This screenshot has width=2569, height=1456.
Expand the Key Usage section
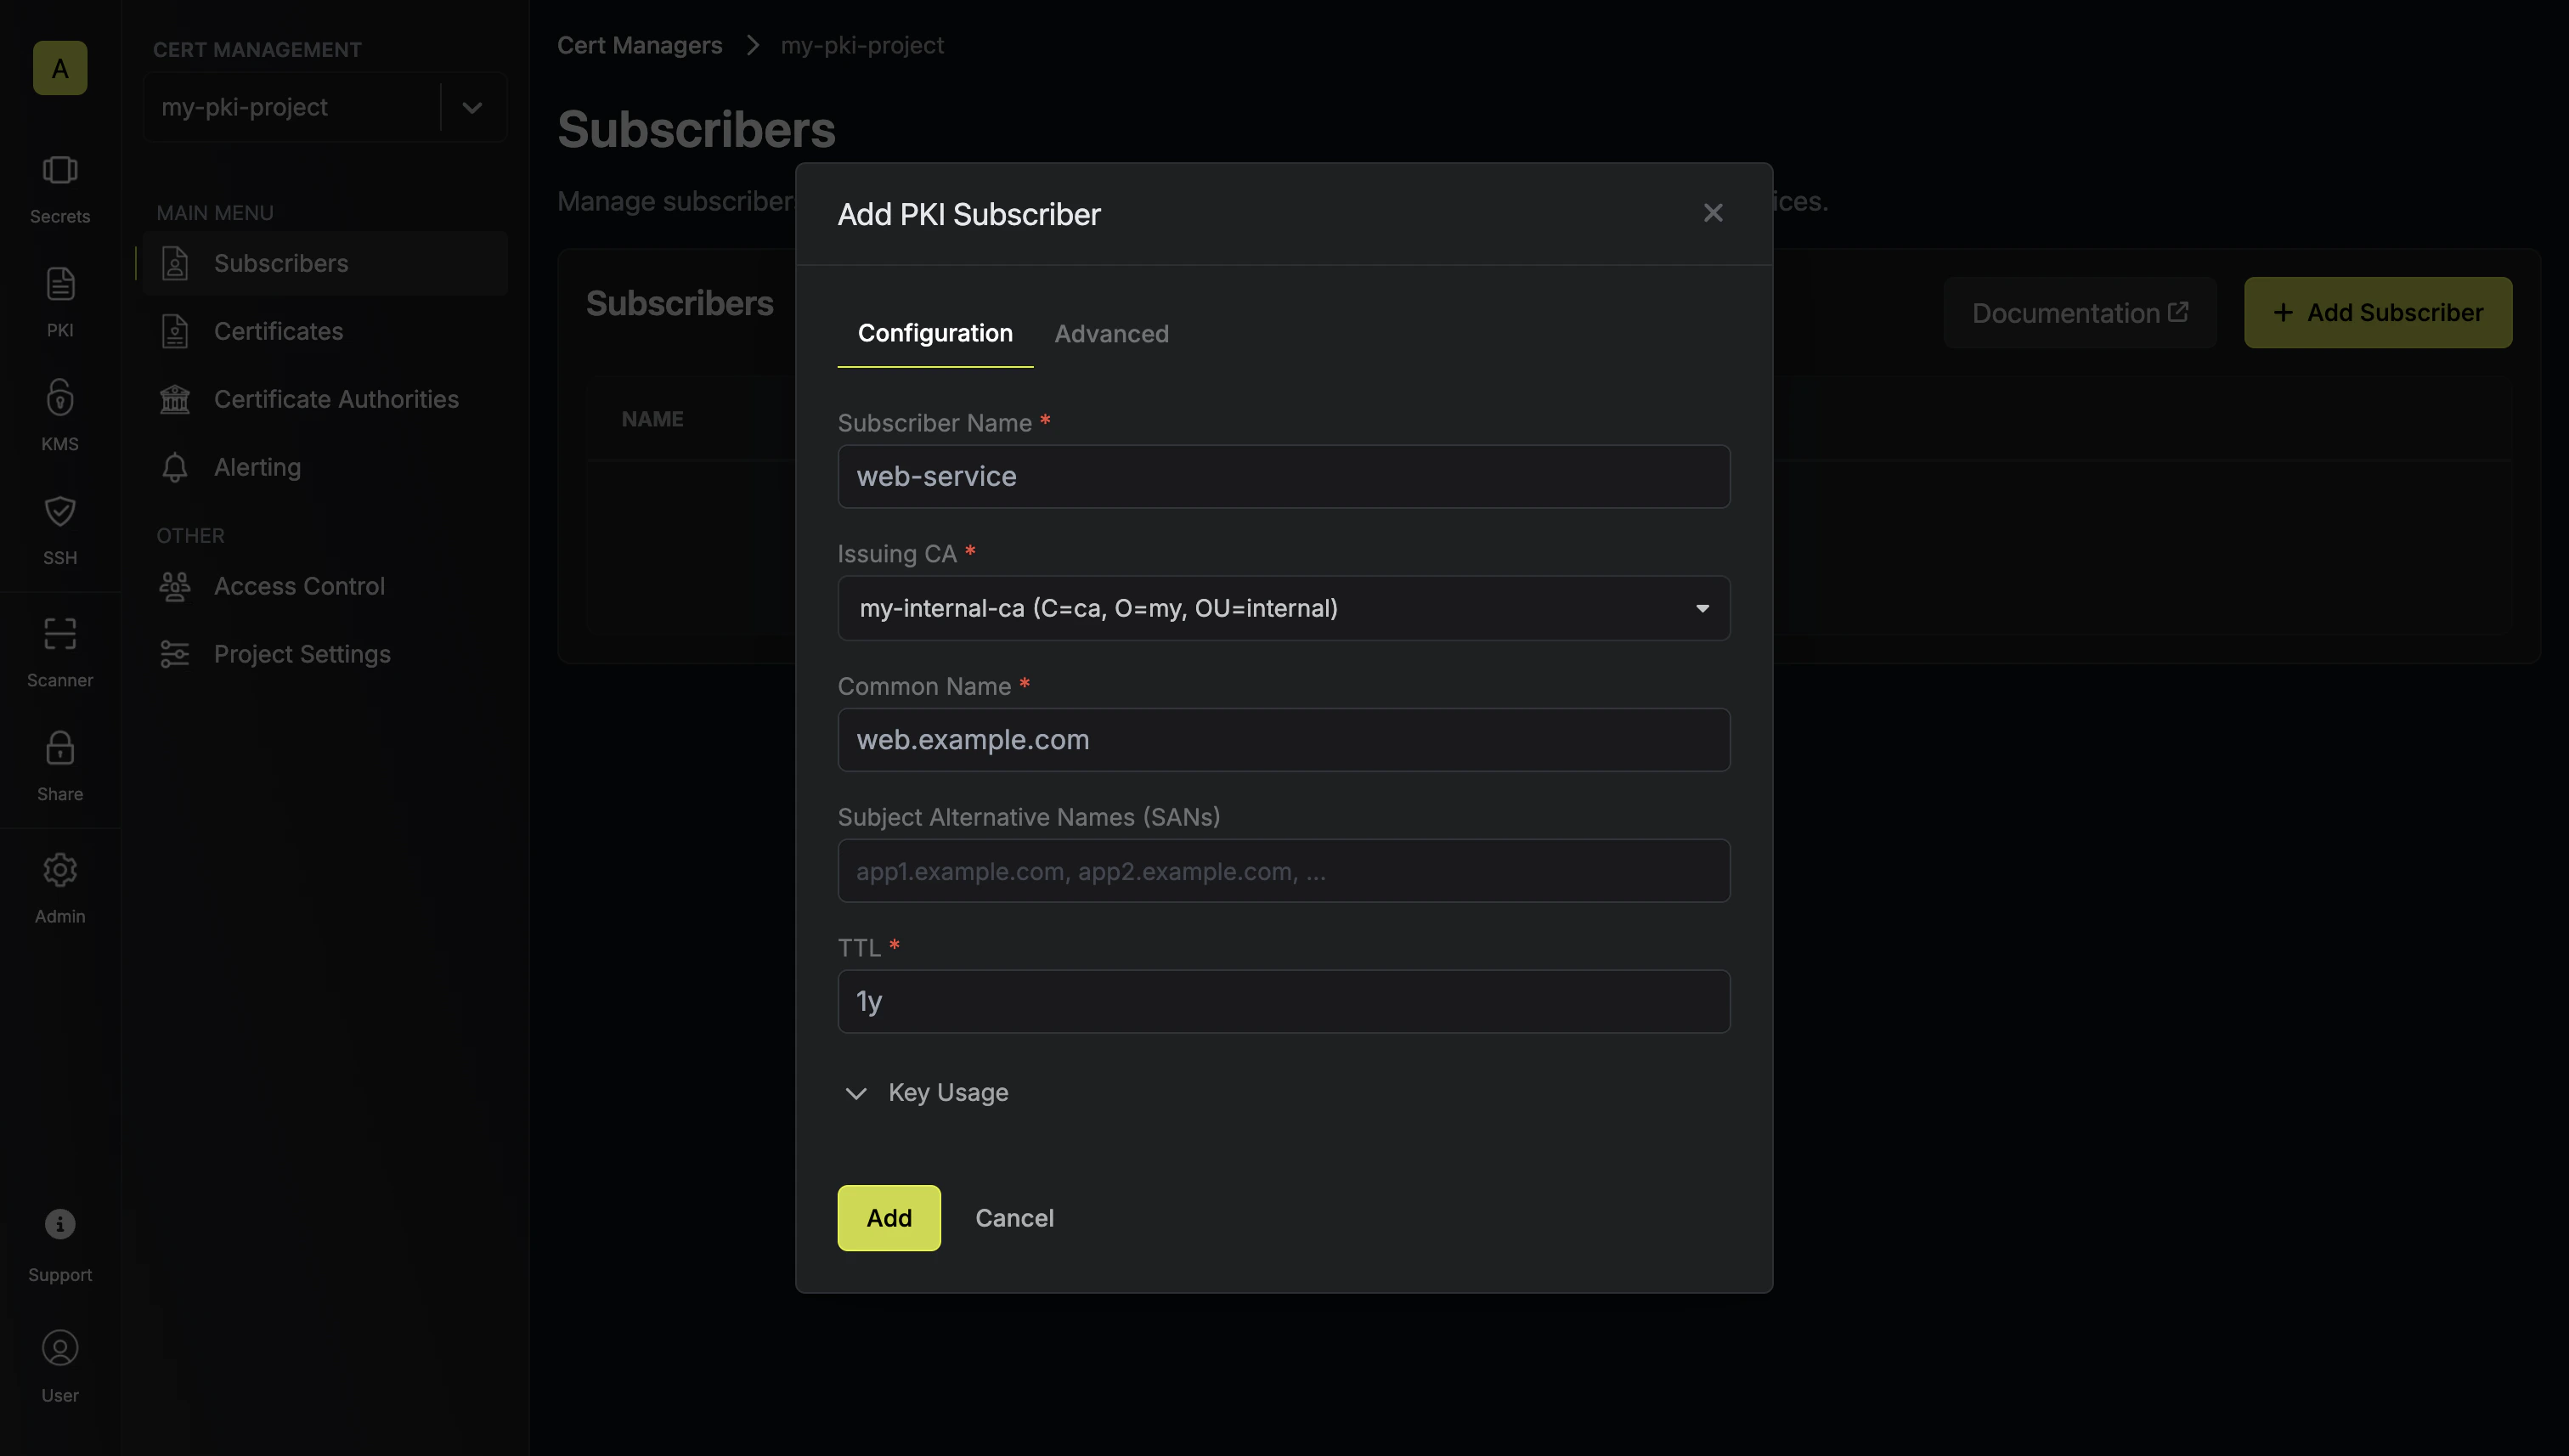[x=928, y=1093]
